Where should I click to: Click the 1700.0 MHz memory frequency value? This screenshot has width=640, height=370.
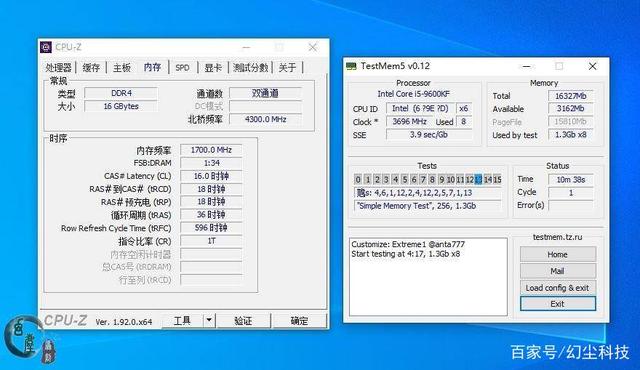[211, 150]
